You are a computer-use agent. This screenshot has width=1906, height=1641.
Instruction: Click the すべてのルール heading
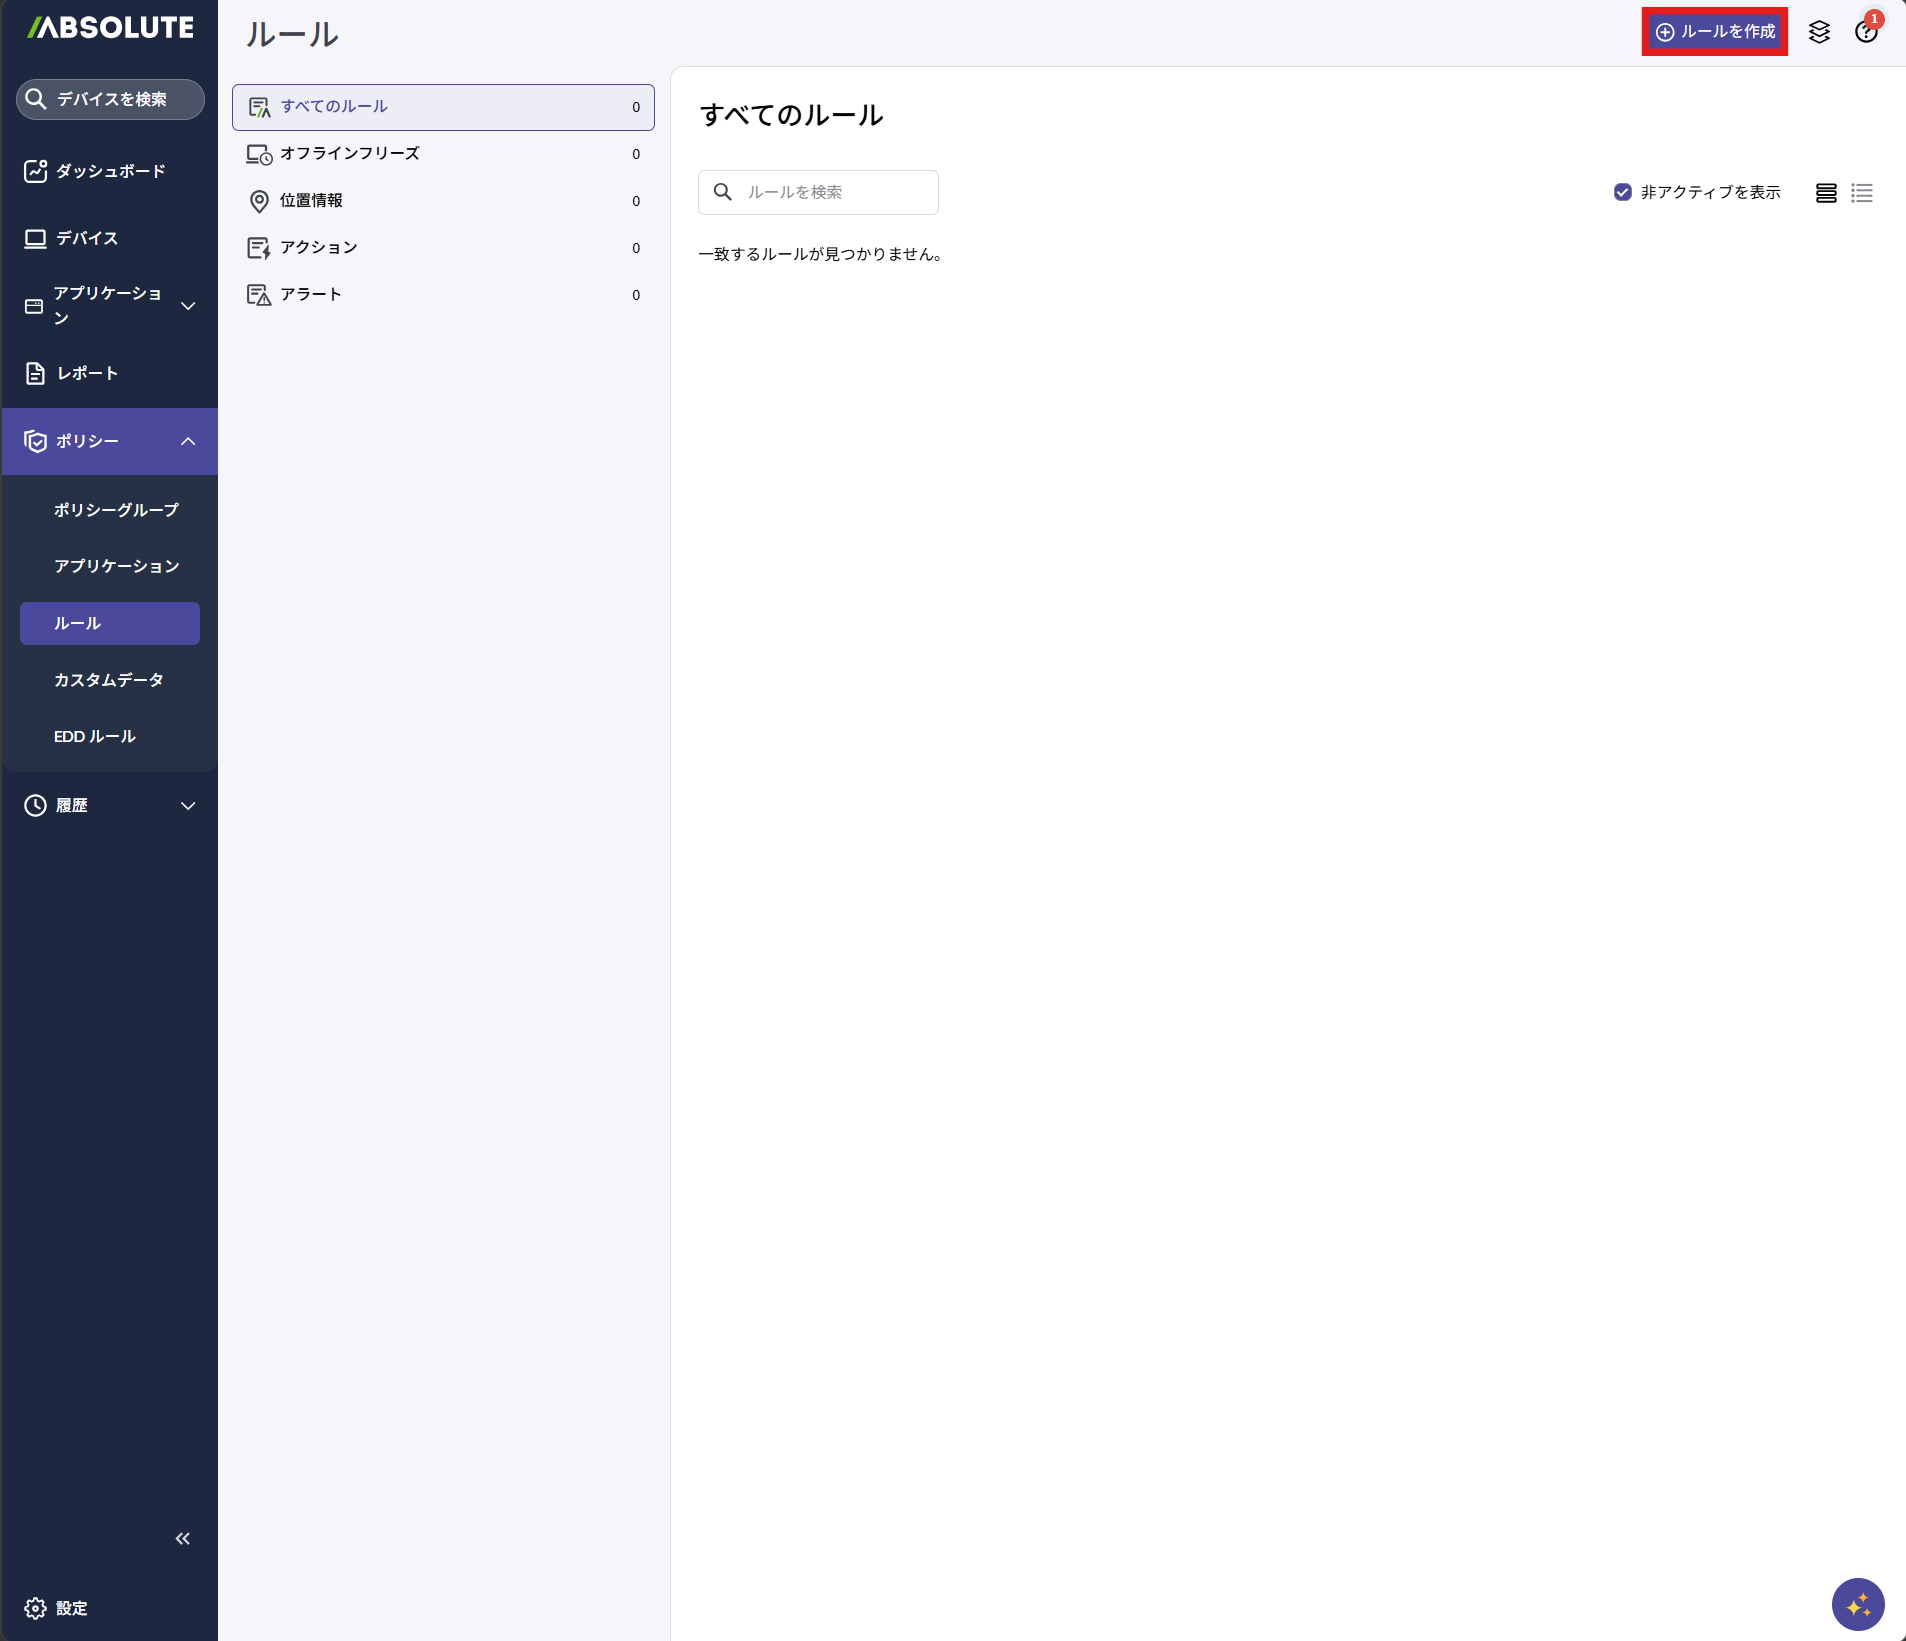pyautogui.click(x=791, y=115)
